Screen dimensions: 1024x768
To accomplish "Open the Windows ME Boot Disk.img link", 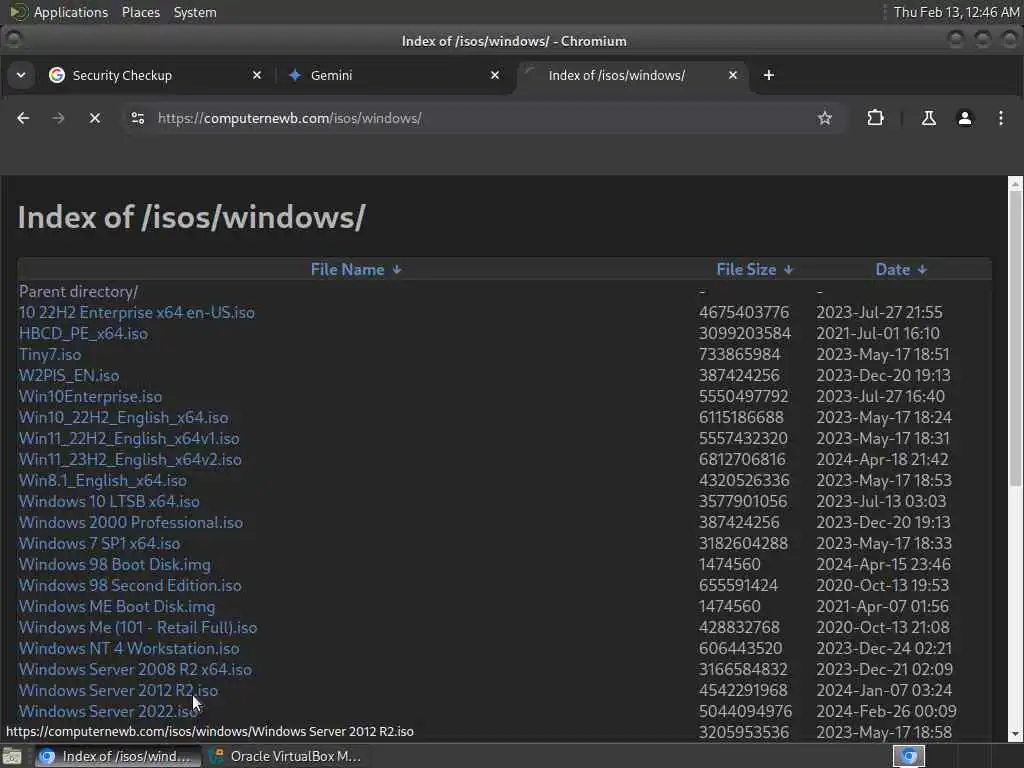I will 117,606.
